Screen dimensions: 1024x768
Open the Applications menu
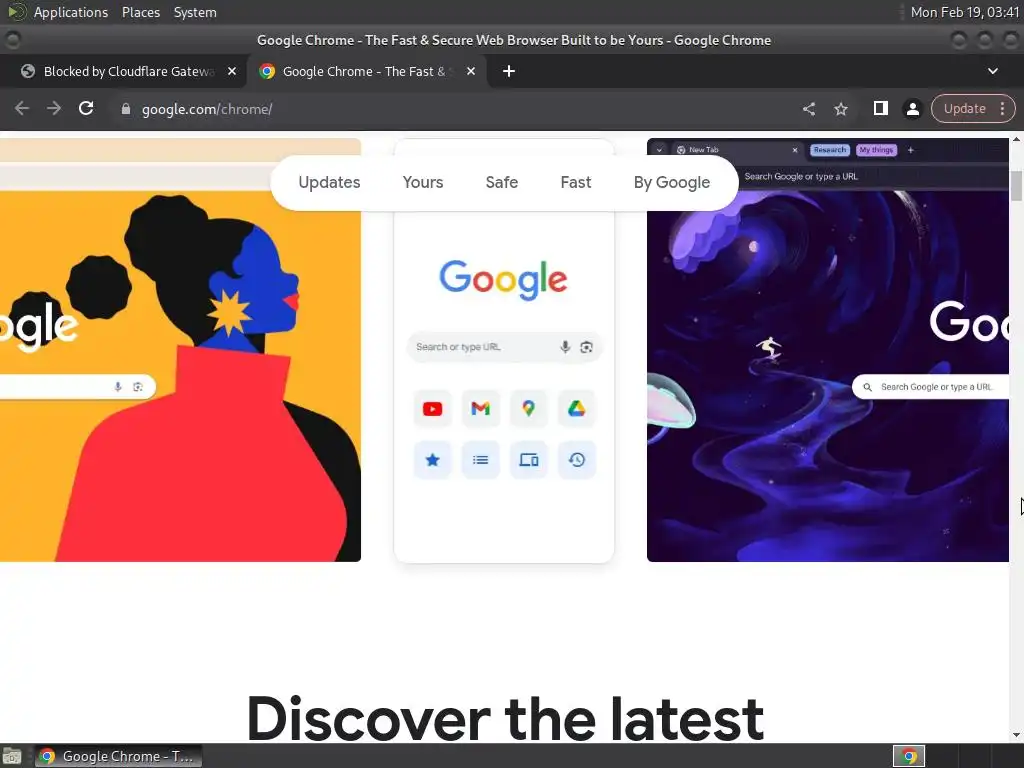coord(71,12)
